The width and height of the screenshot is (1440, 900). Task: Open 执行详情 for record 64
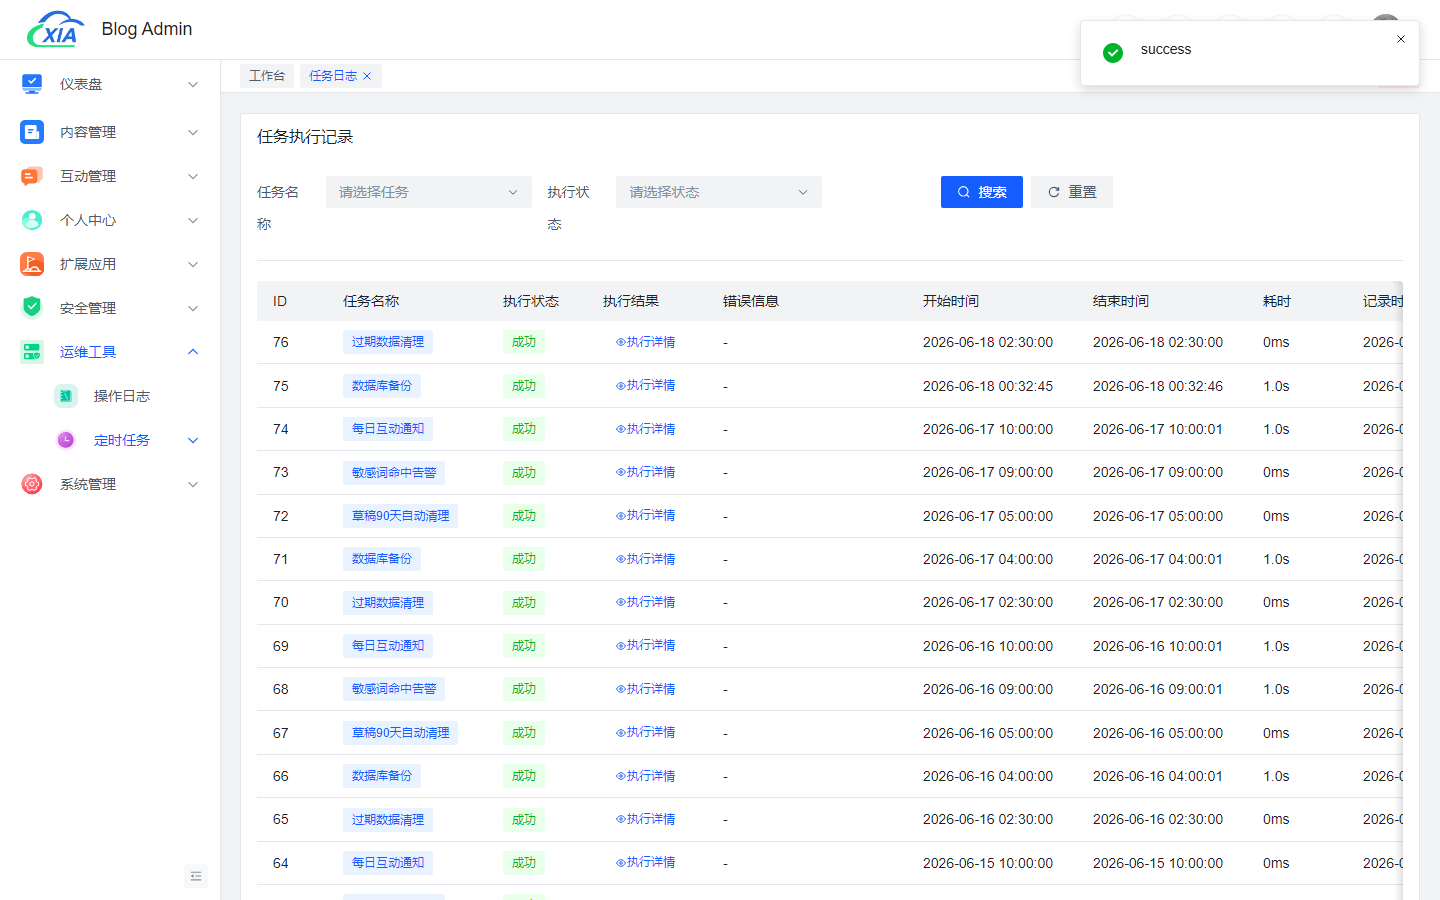click(645, 862)
